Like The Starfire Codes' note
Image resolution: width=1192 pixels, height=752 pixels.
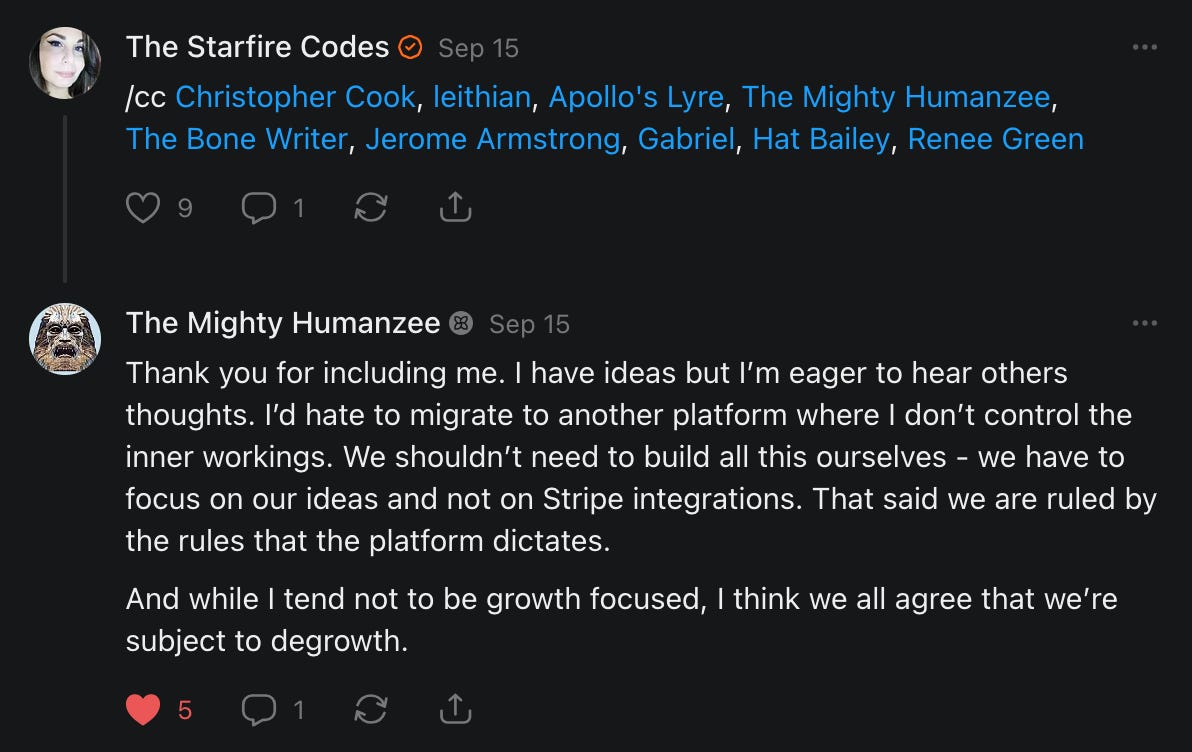(x=144, y=207)
